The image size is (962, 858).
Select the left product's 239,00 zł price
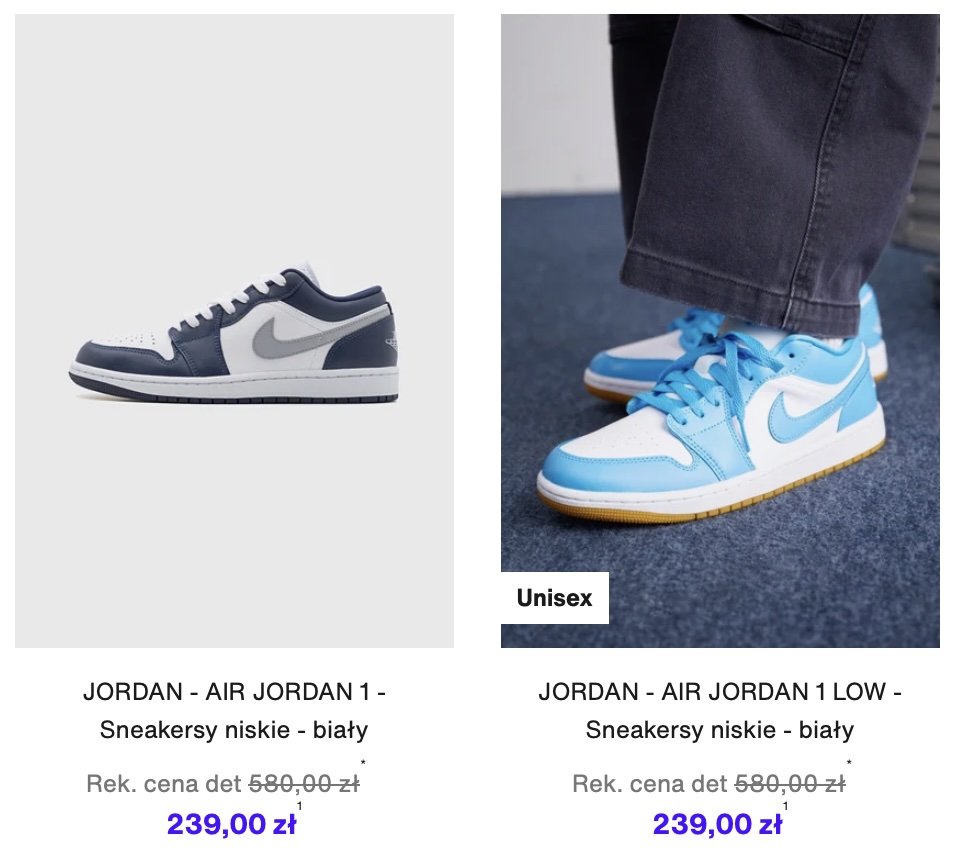click(231, 824)
